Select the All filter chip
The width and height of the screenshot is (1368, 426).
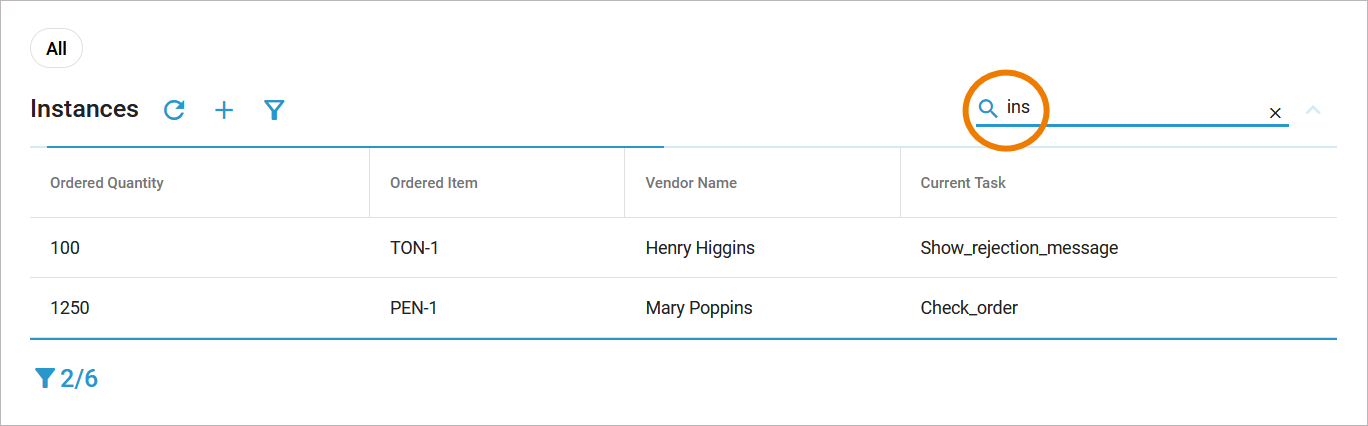click(x=56, y=49)
